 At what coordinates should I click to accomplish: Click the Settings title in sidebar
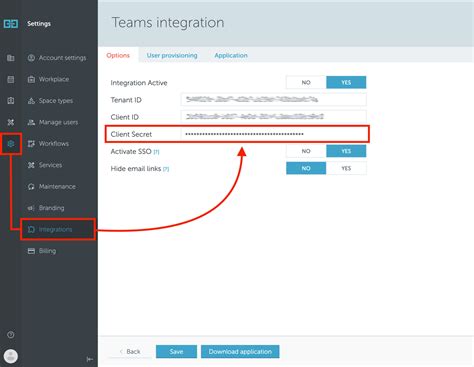pos(39,24)
